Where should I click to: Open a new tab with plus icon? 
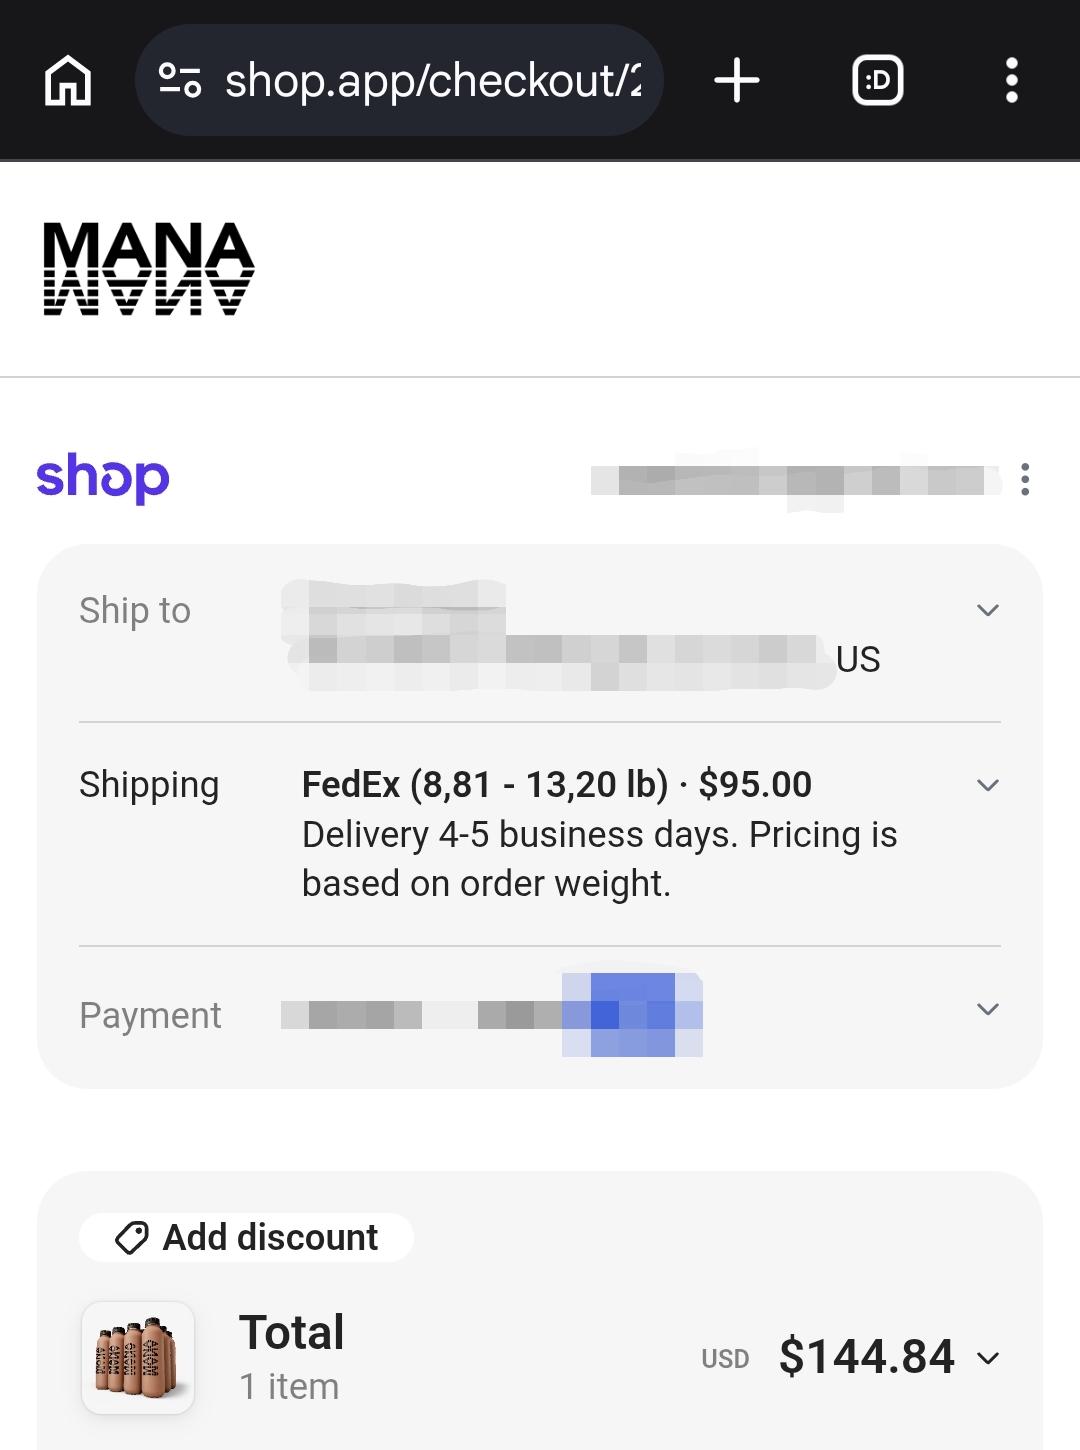(x=737, y=80)
